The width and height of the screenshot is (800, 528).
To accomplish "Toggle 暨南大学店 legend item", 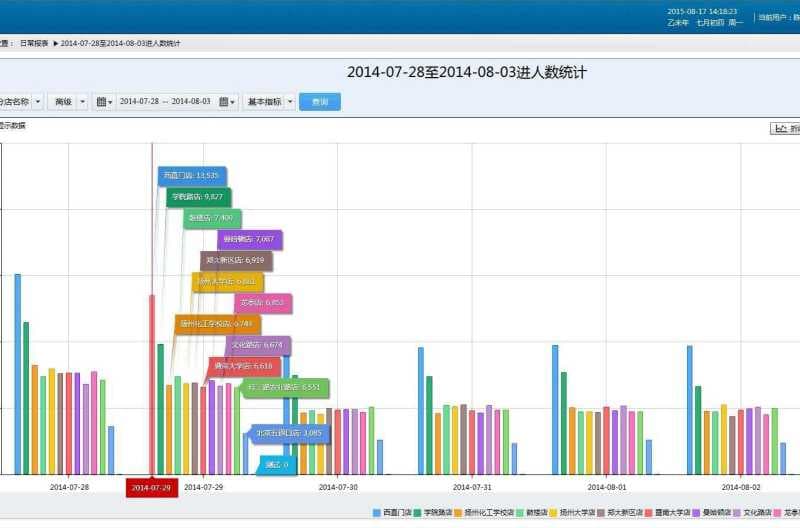I will (668, 513).
